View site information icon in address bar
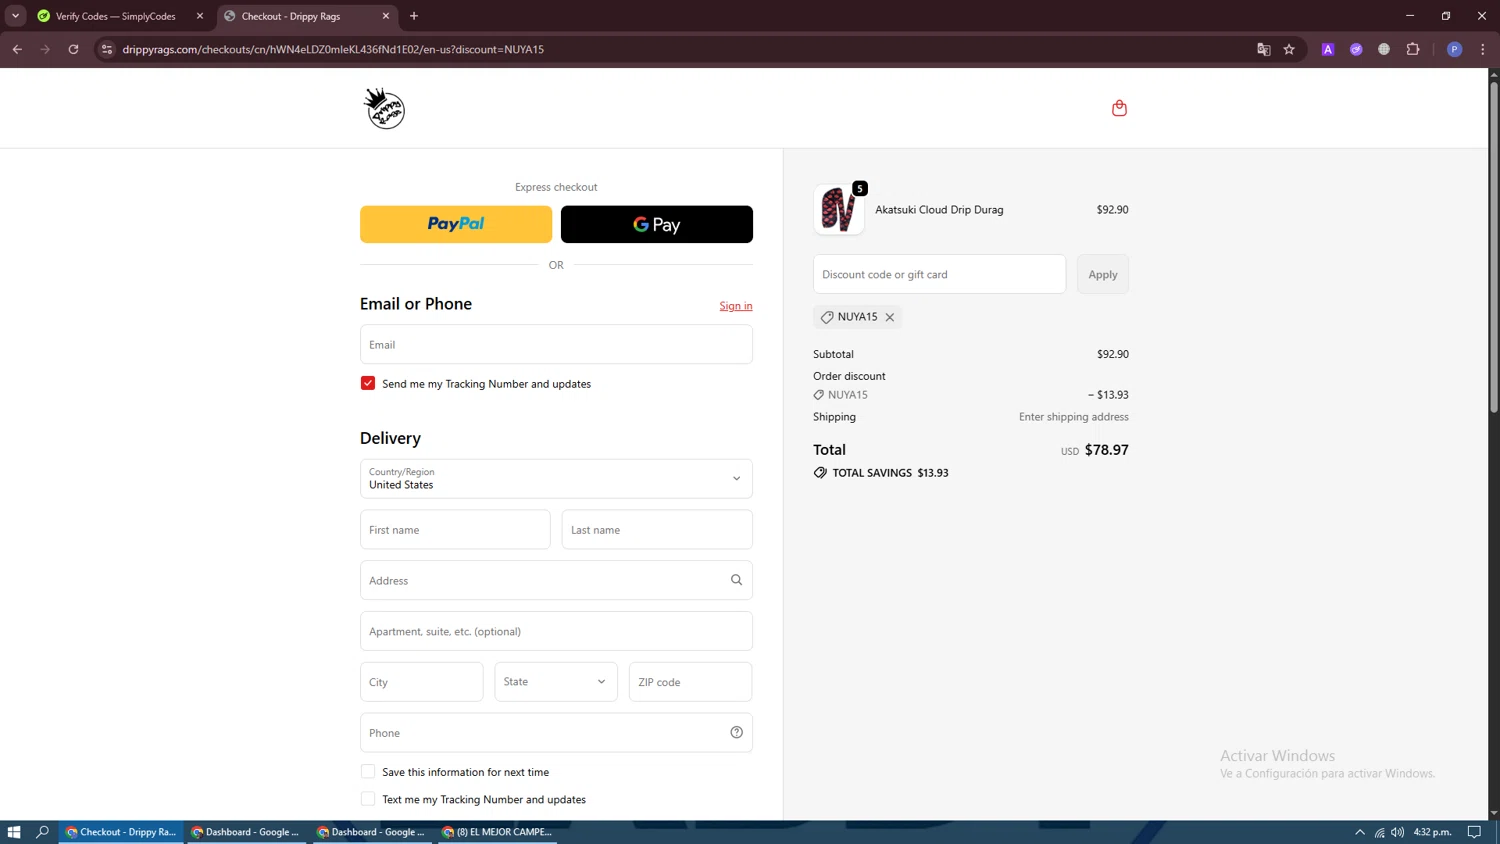This screenshot has width=1500, height=844. point(107,49)
